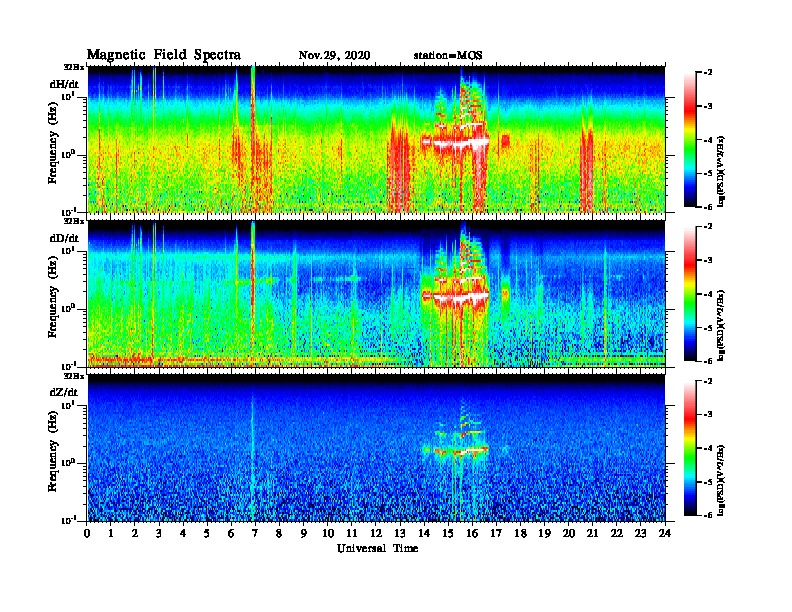Select the "Universal Time" axis title
The width and height of the screenshot is (792, 612).
pyautogui.click(x=377, y=548)
